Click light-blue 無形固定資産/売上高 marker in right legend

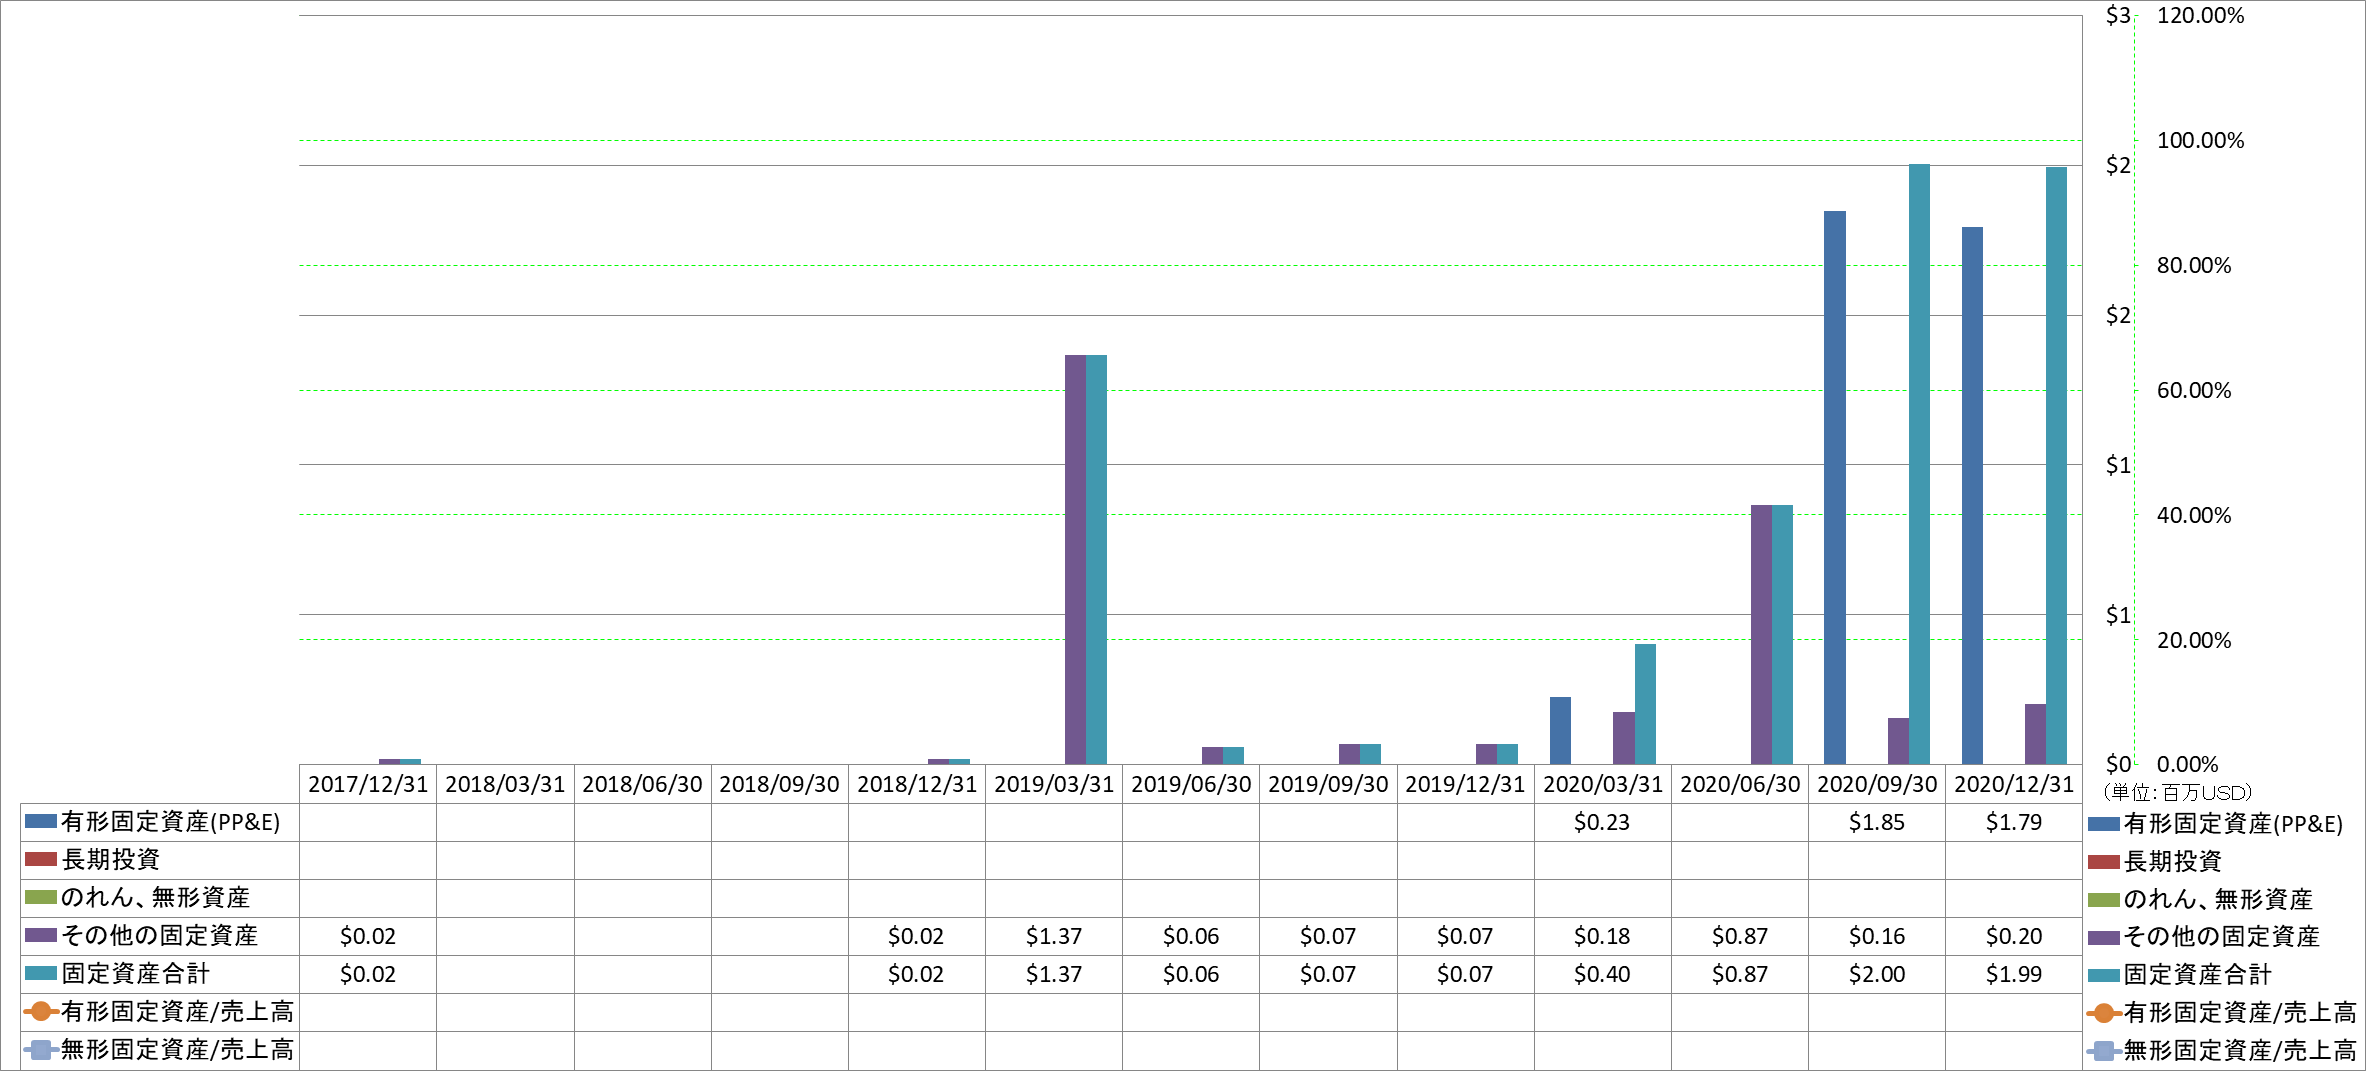coord(2104,1051)
